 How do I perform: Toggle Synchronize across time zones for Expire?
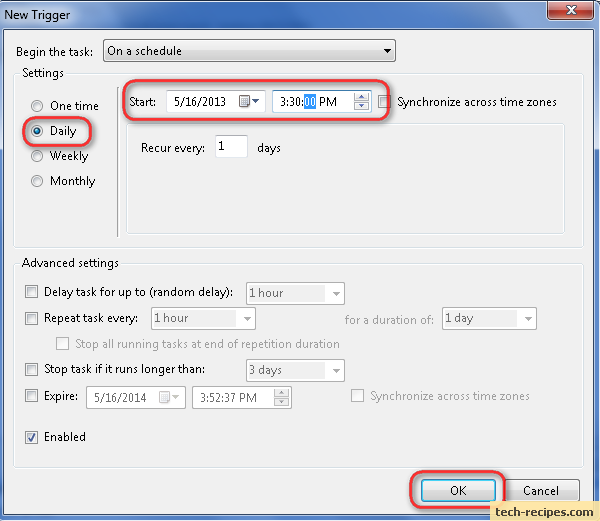[x=357, y=396]
